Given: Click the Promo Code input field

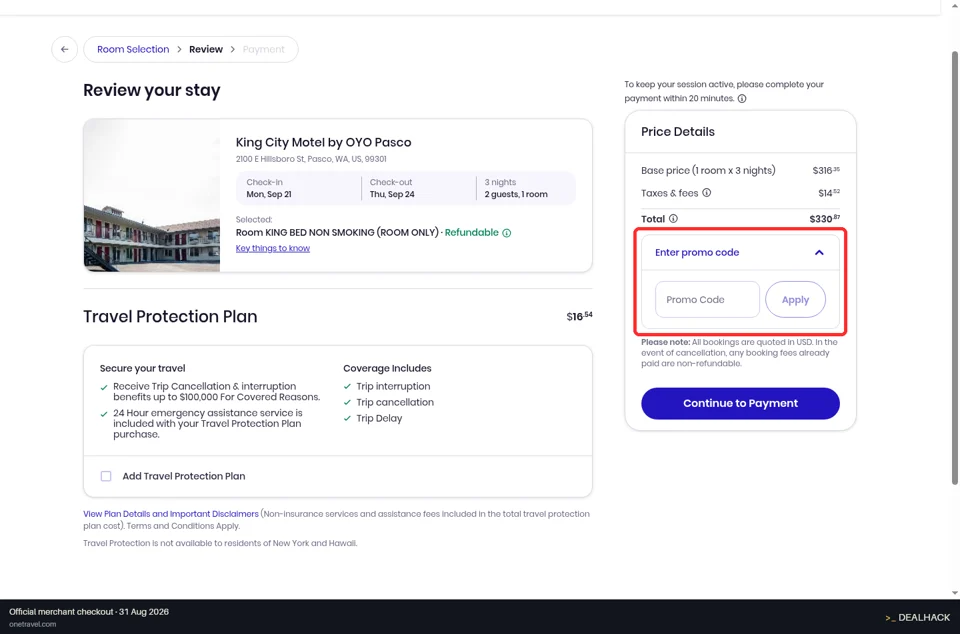Looking at the screenshot, I should 707,299.
